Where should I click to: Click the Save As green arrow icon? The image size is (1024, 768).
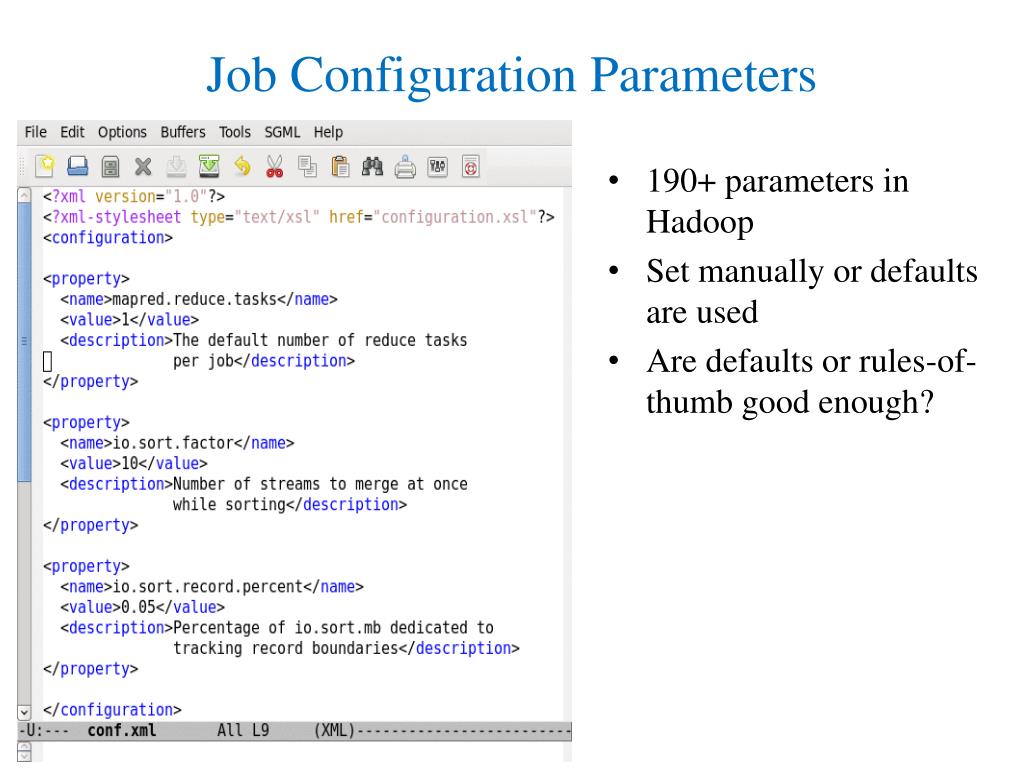209,167
